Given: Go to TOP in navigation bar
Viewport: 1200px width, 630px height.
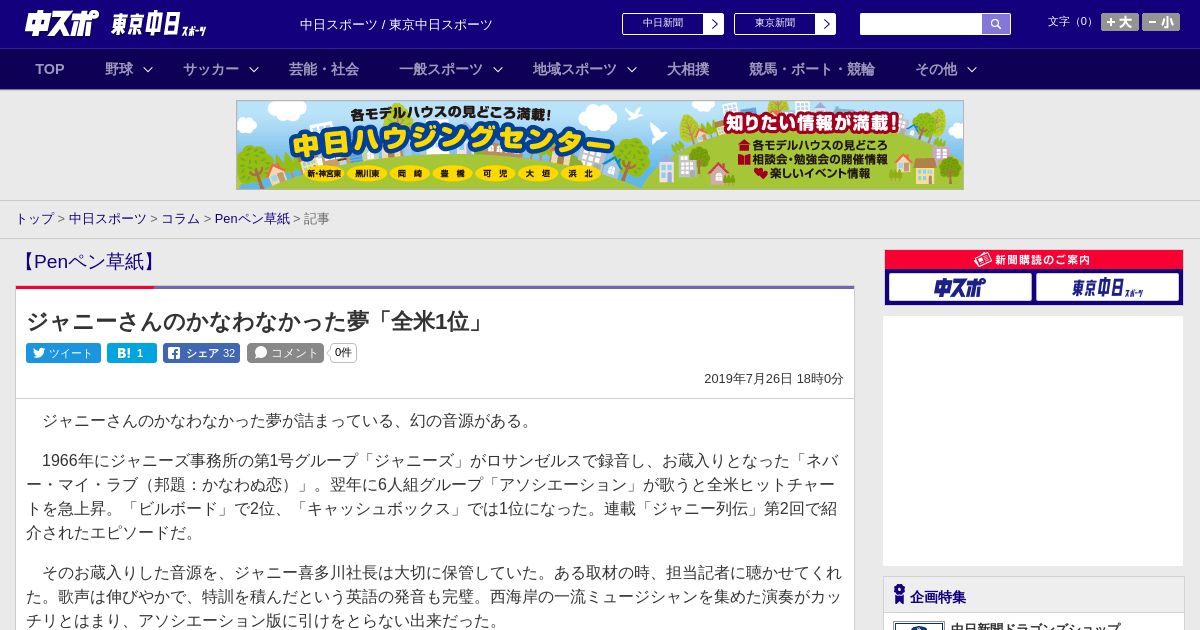Looking at the screenshot, I should (x=50, y=69).
